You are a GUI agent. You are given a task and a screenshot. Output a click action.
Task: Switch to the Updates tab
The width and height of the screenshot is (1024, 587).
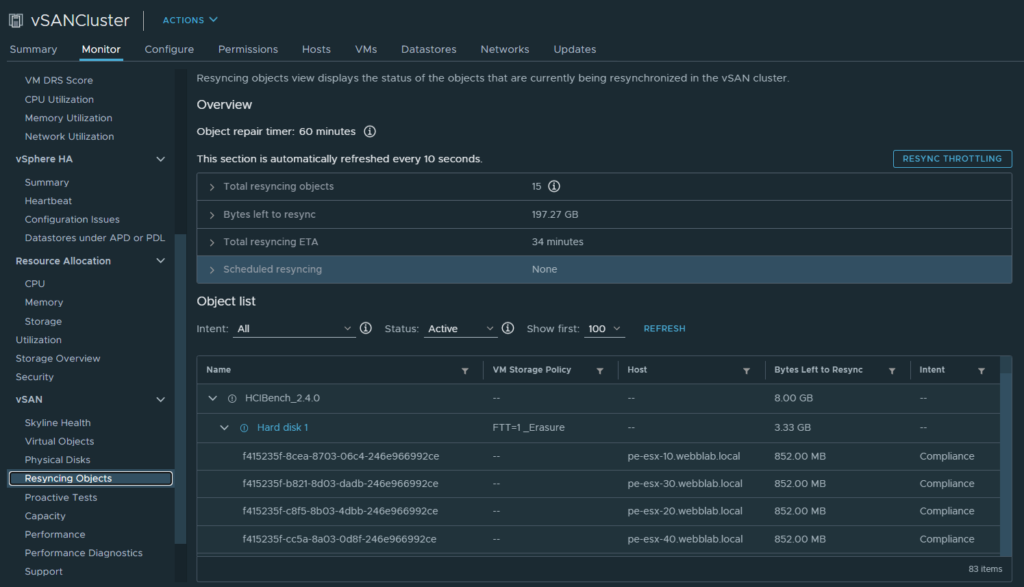point(575,49)
